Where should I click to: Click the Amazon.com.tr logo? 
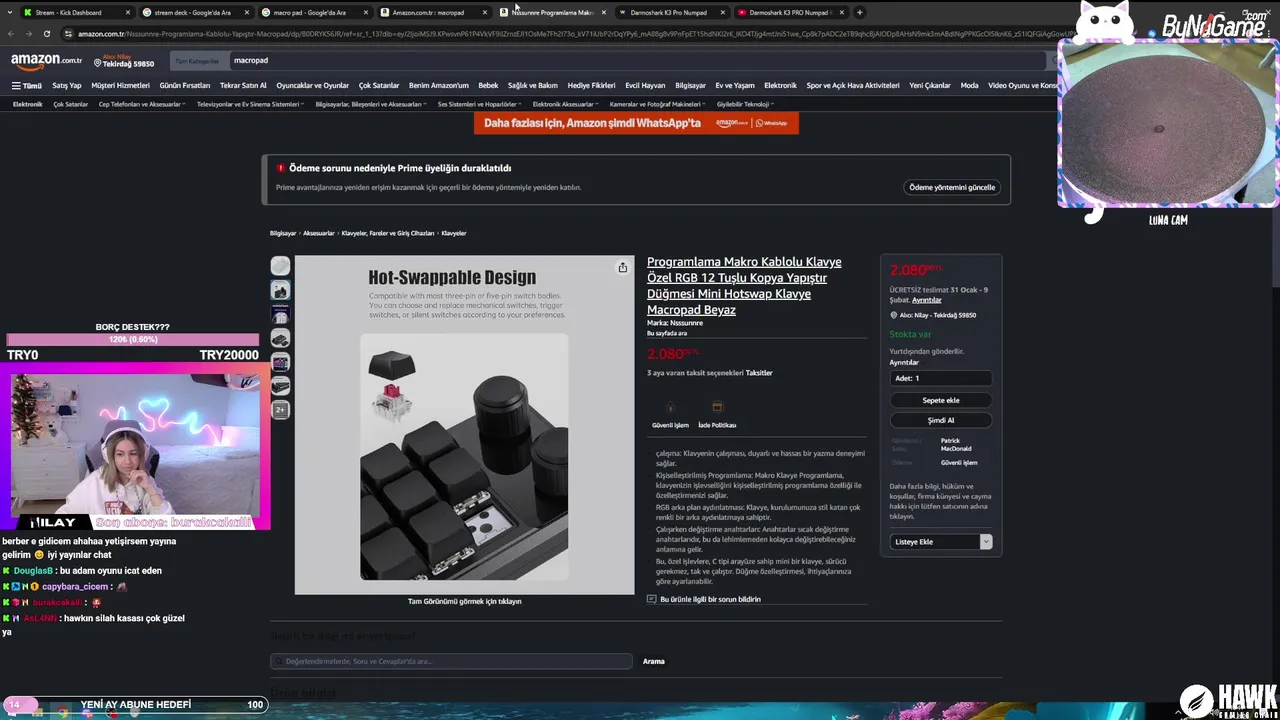(x=46, y=60)
